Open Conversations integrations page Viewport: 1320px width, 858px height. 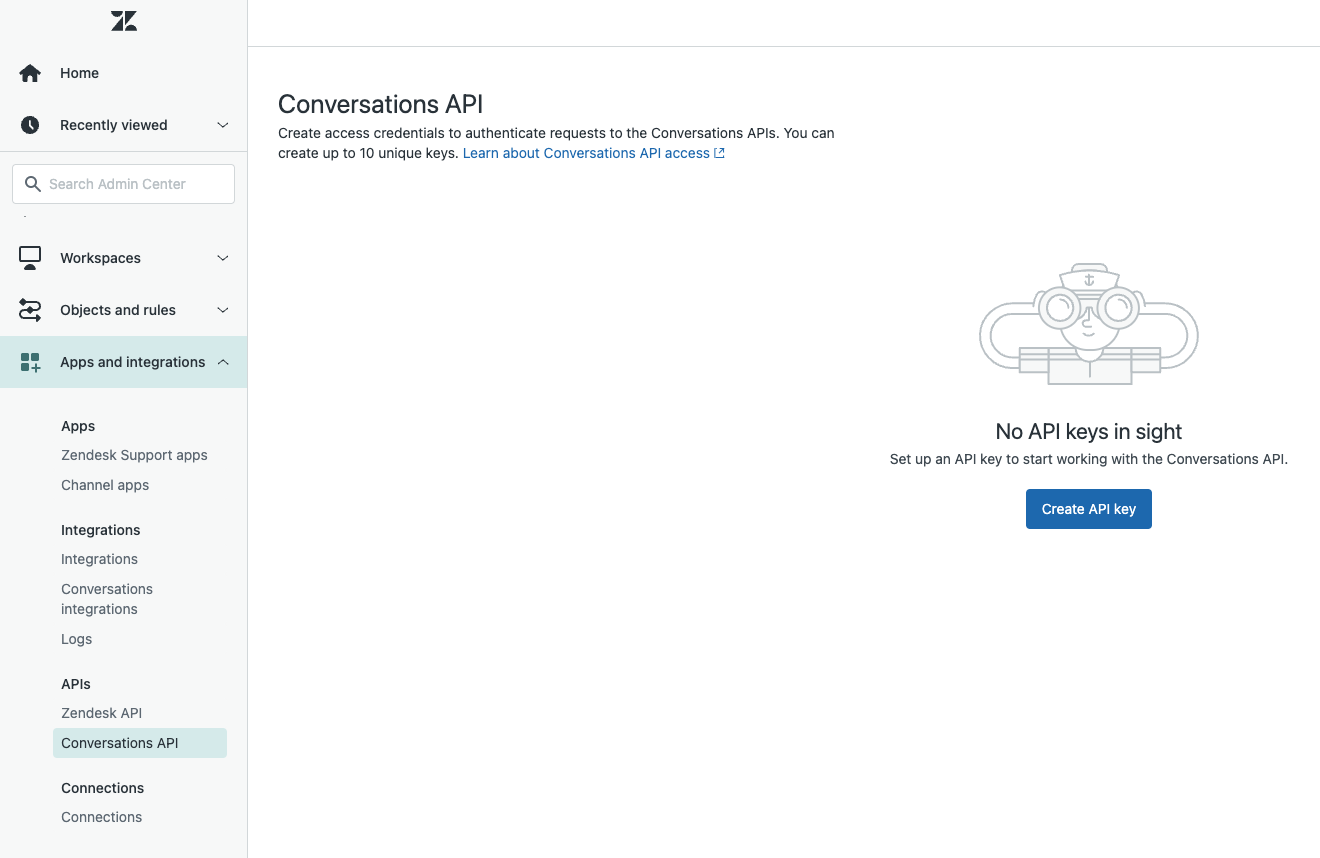[x=107, y=599]
